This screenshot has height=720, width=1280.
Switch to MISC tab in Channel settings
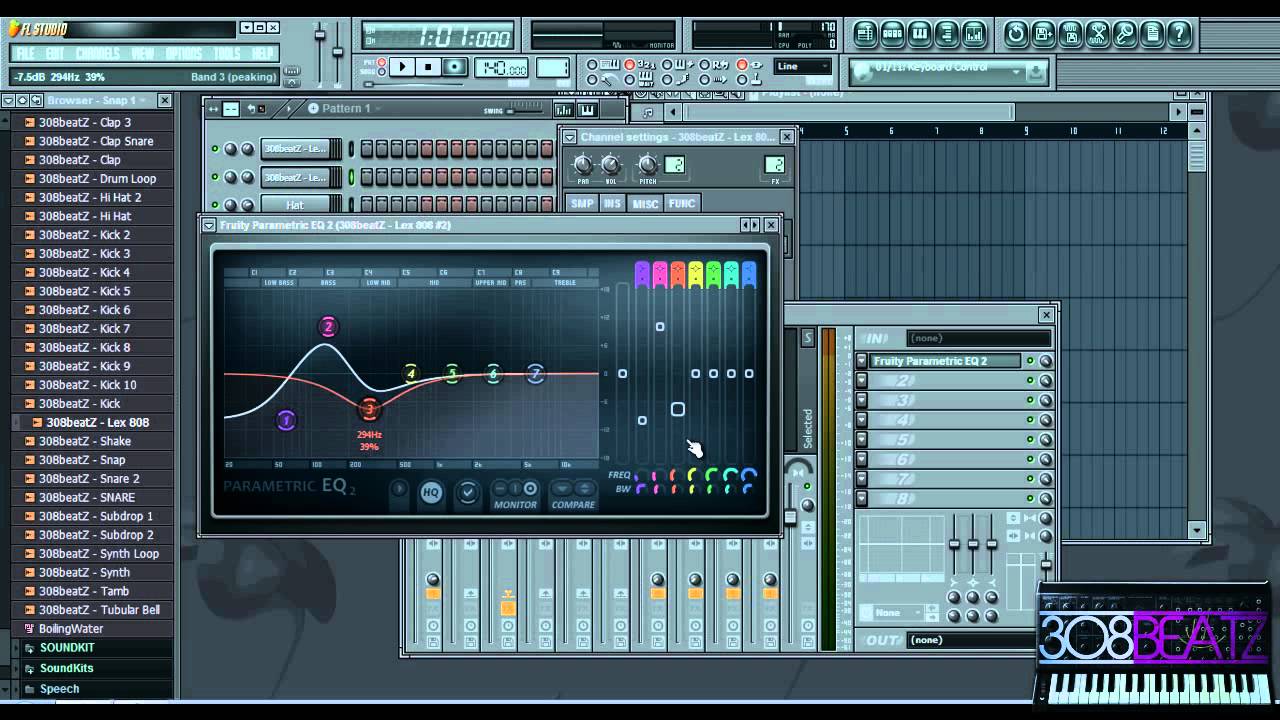tap(645, 203)
